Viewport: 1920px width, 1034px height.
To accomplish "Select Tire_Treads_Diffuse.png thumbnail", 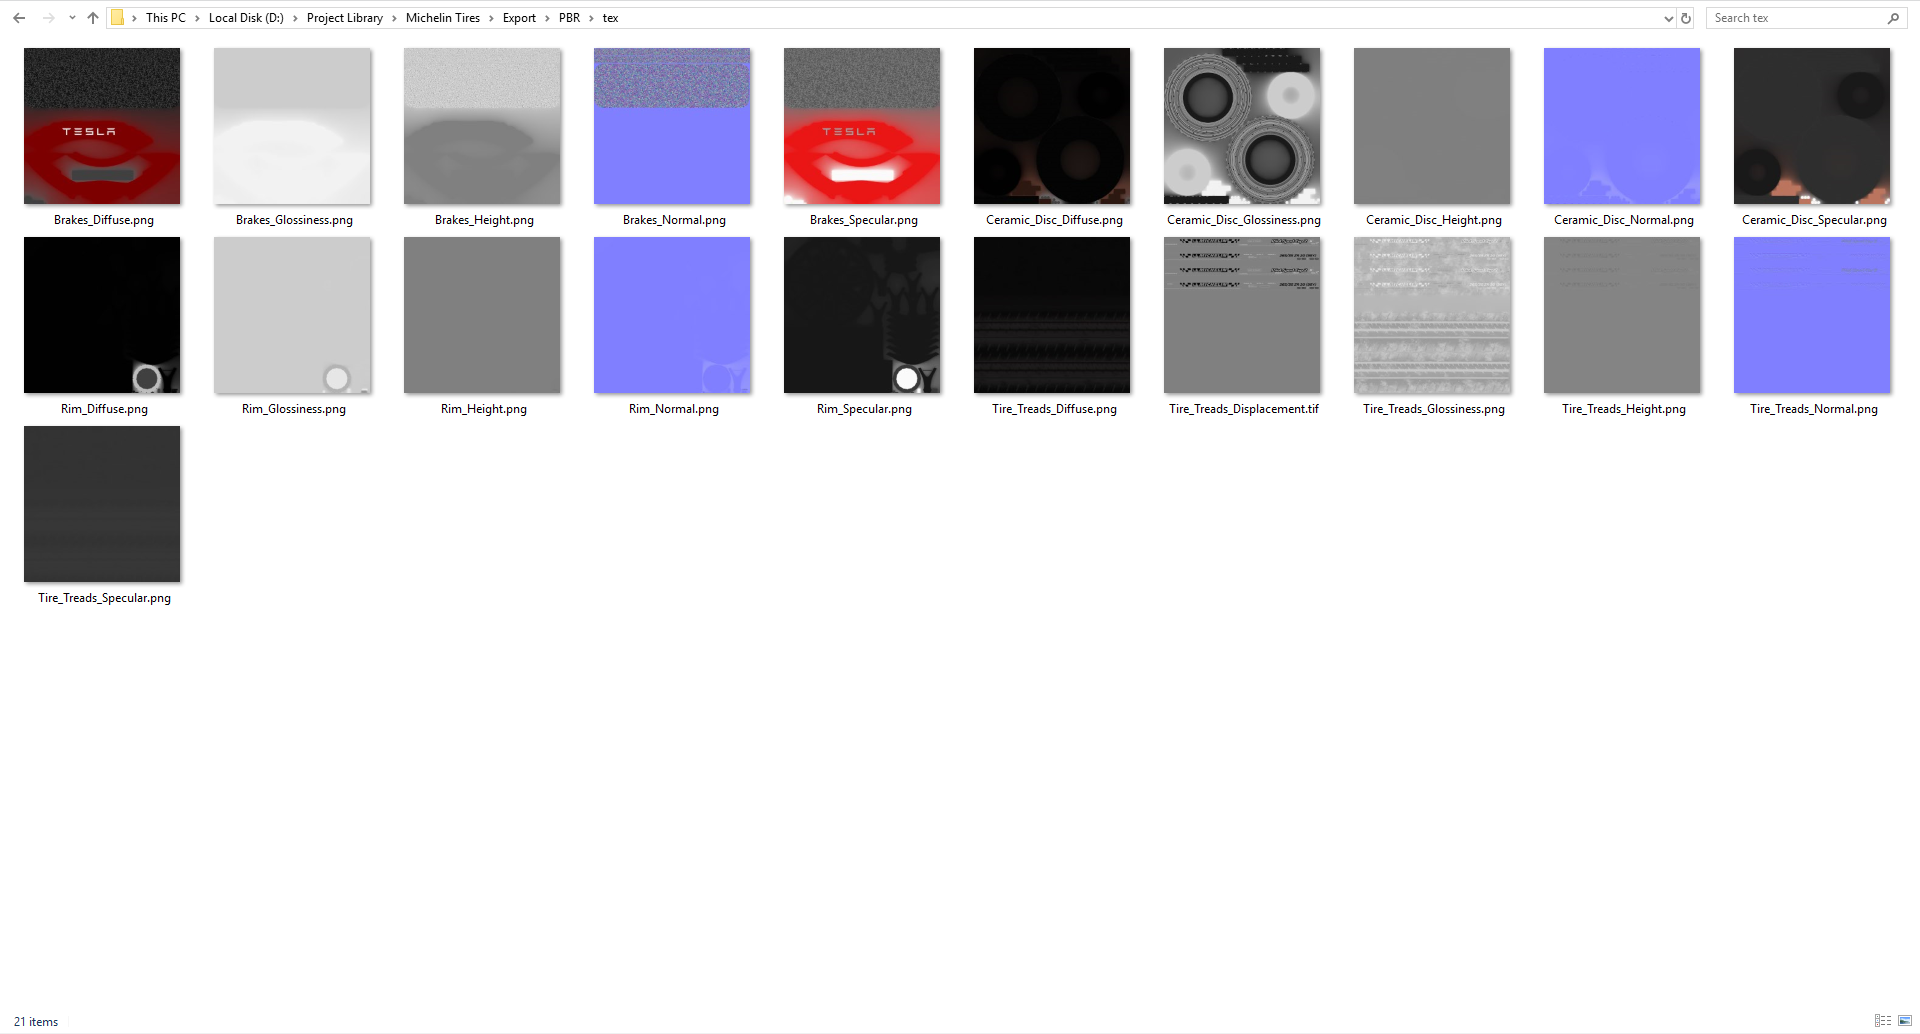I will 1052,315.
